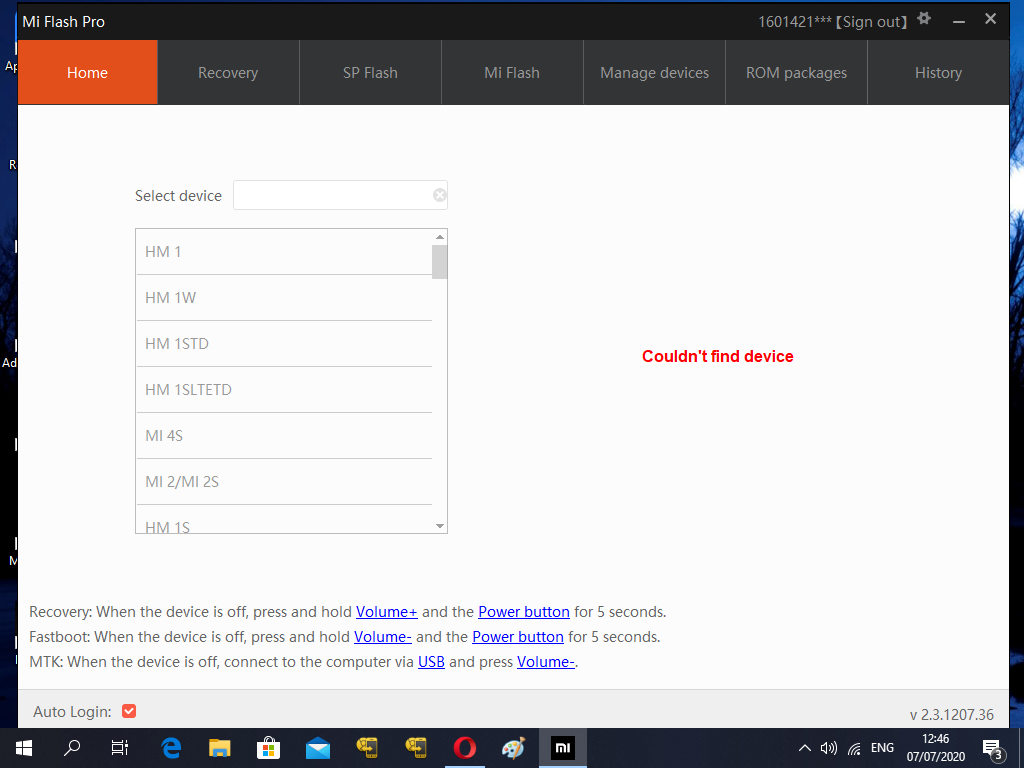Launch Microsoft Edge from taskbar

(x=171, y=748)
